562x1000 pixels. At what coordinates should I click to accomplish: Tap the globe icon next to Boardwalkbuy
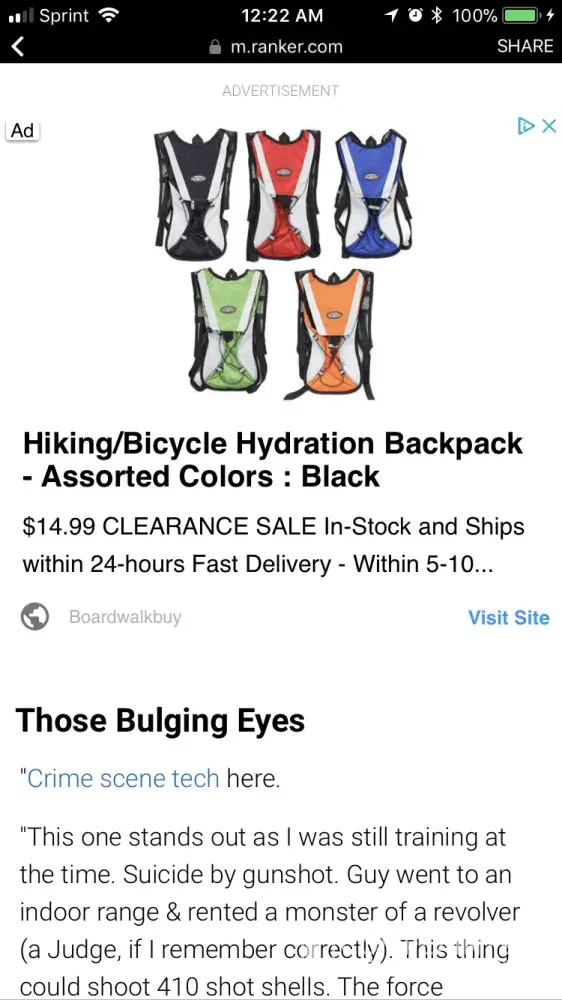(35, 617)
